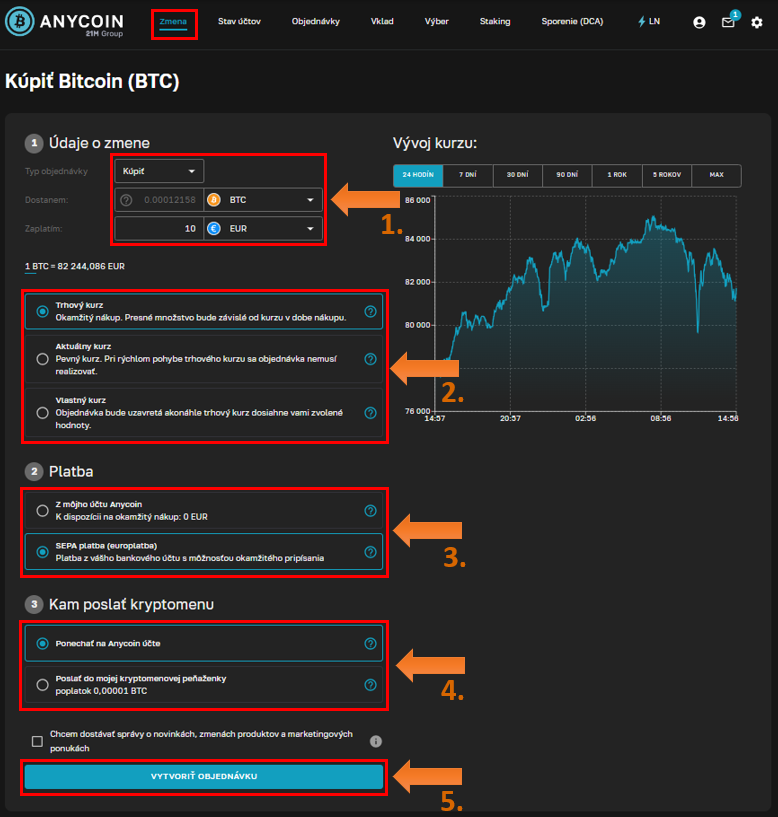Select Z môjho účtu Anycoin payment
Image resolution: width=778 pixels, height=817 pixels.
pos(42,511)
